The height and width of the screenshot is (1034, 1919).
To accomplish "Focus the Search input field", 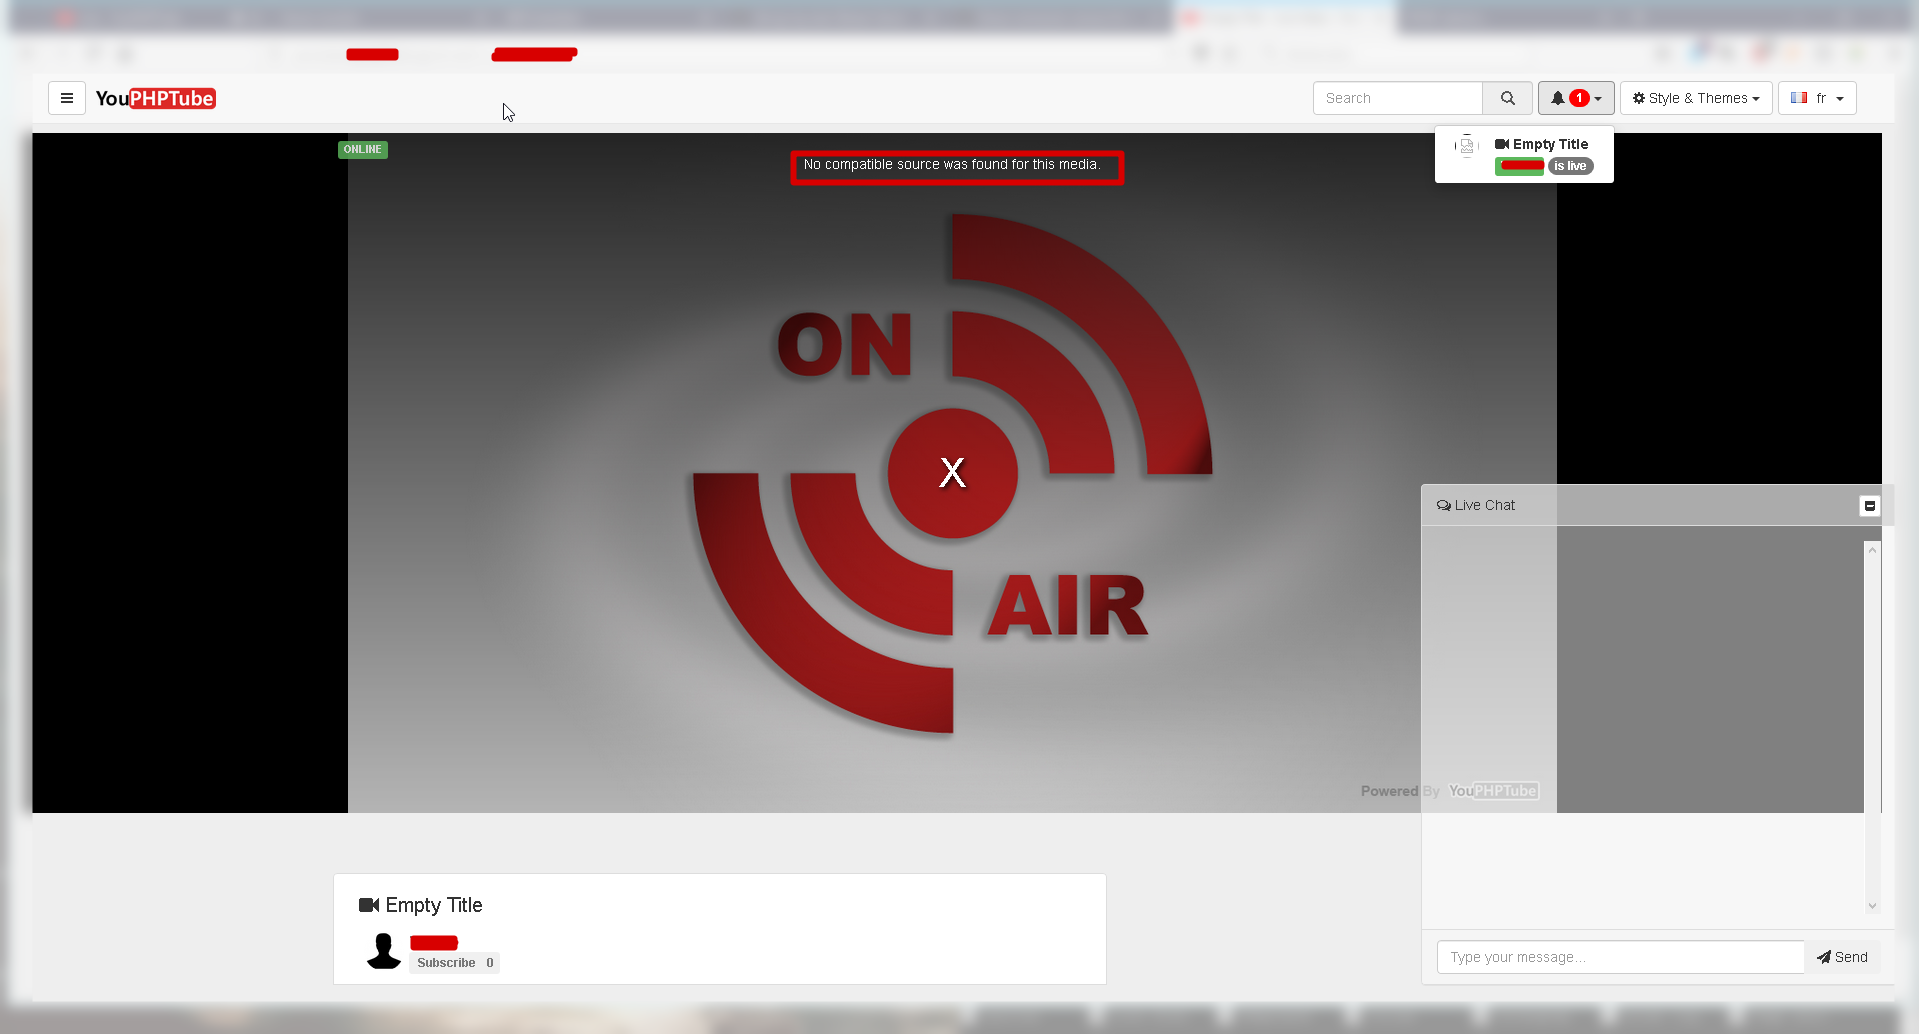I will pyautogui.click(x=1397, y=98).
